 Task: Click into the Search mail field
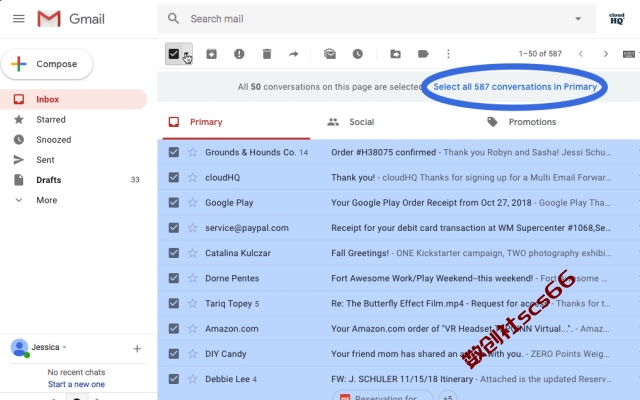pyautogui.click(x=376, y=19)
